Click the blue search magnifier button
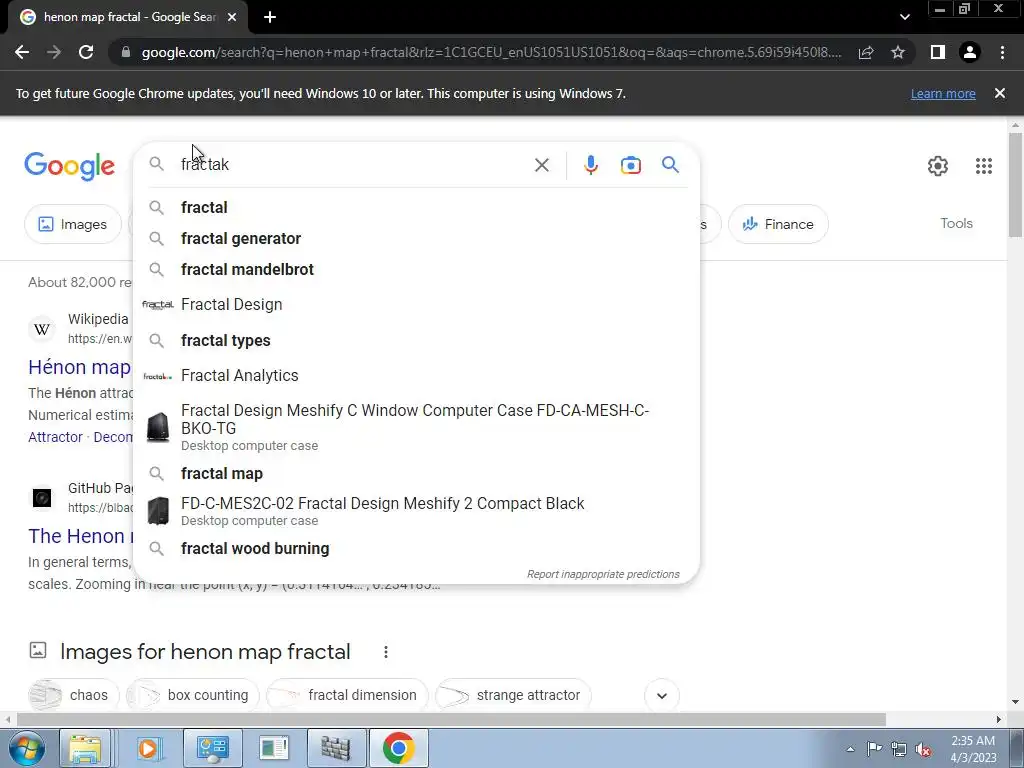Image resolution: width=1024 pixels, height=768 pixels. pos(670,165)
